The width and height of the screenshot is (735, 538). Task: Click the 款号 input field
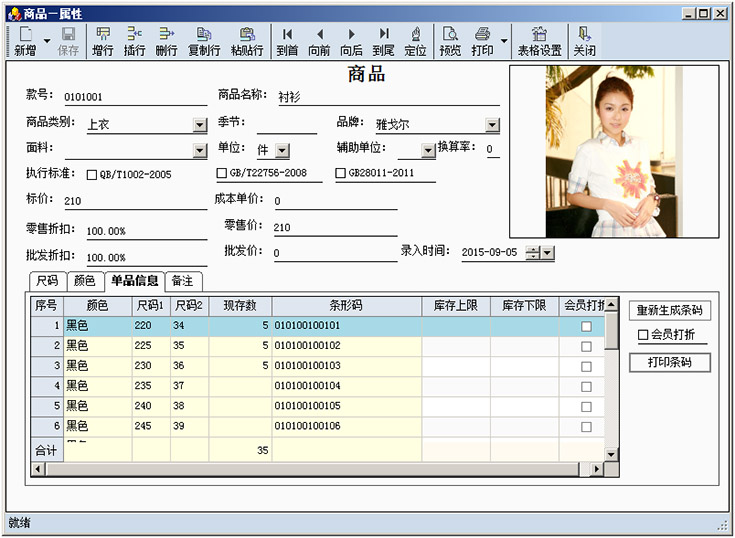click(x=133, y=98)
